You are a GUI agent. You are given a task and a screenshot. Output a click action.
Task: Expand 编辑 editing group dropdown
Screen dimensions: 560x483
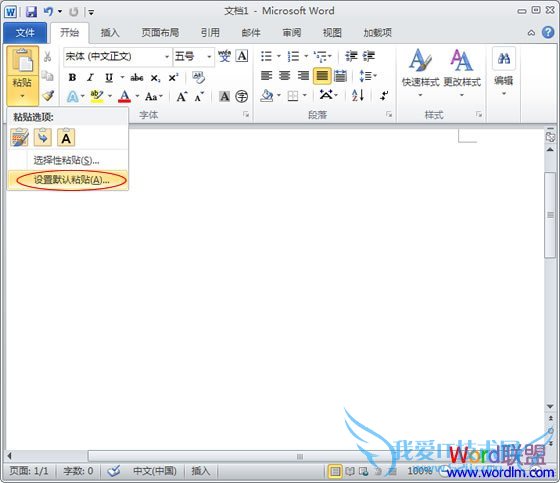tap(504, 94)
